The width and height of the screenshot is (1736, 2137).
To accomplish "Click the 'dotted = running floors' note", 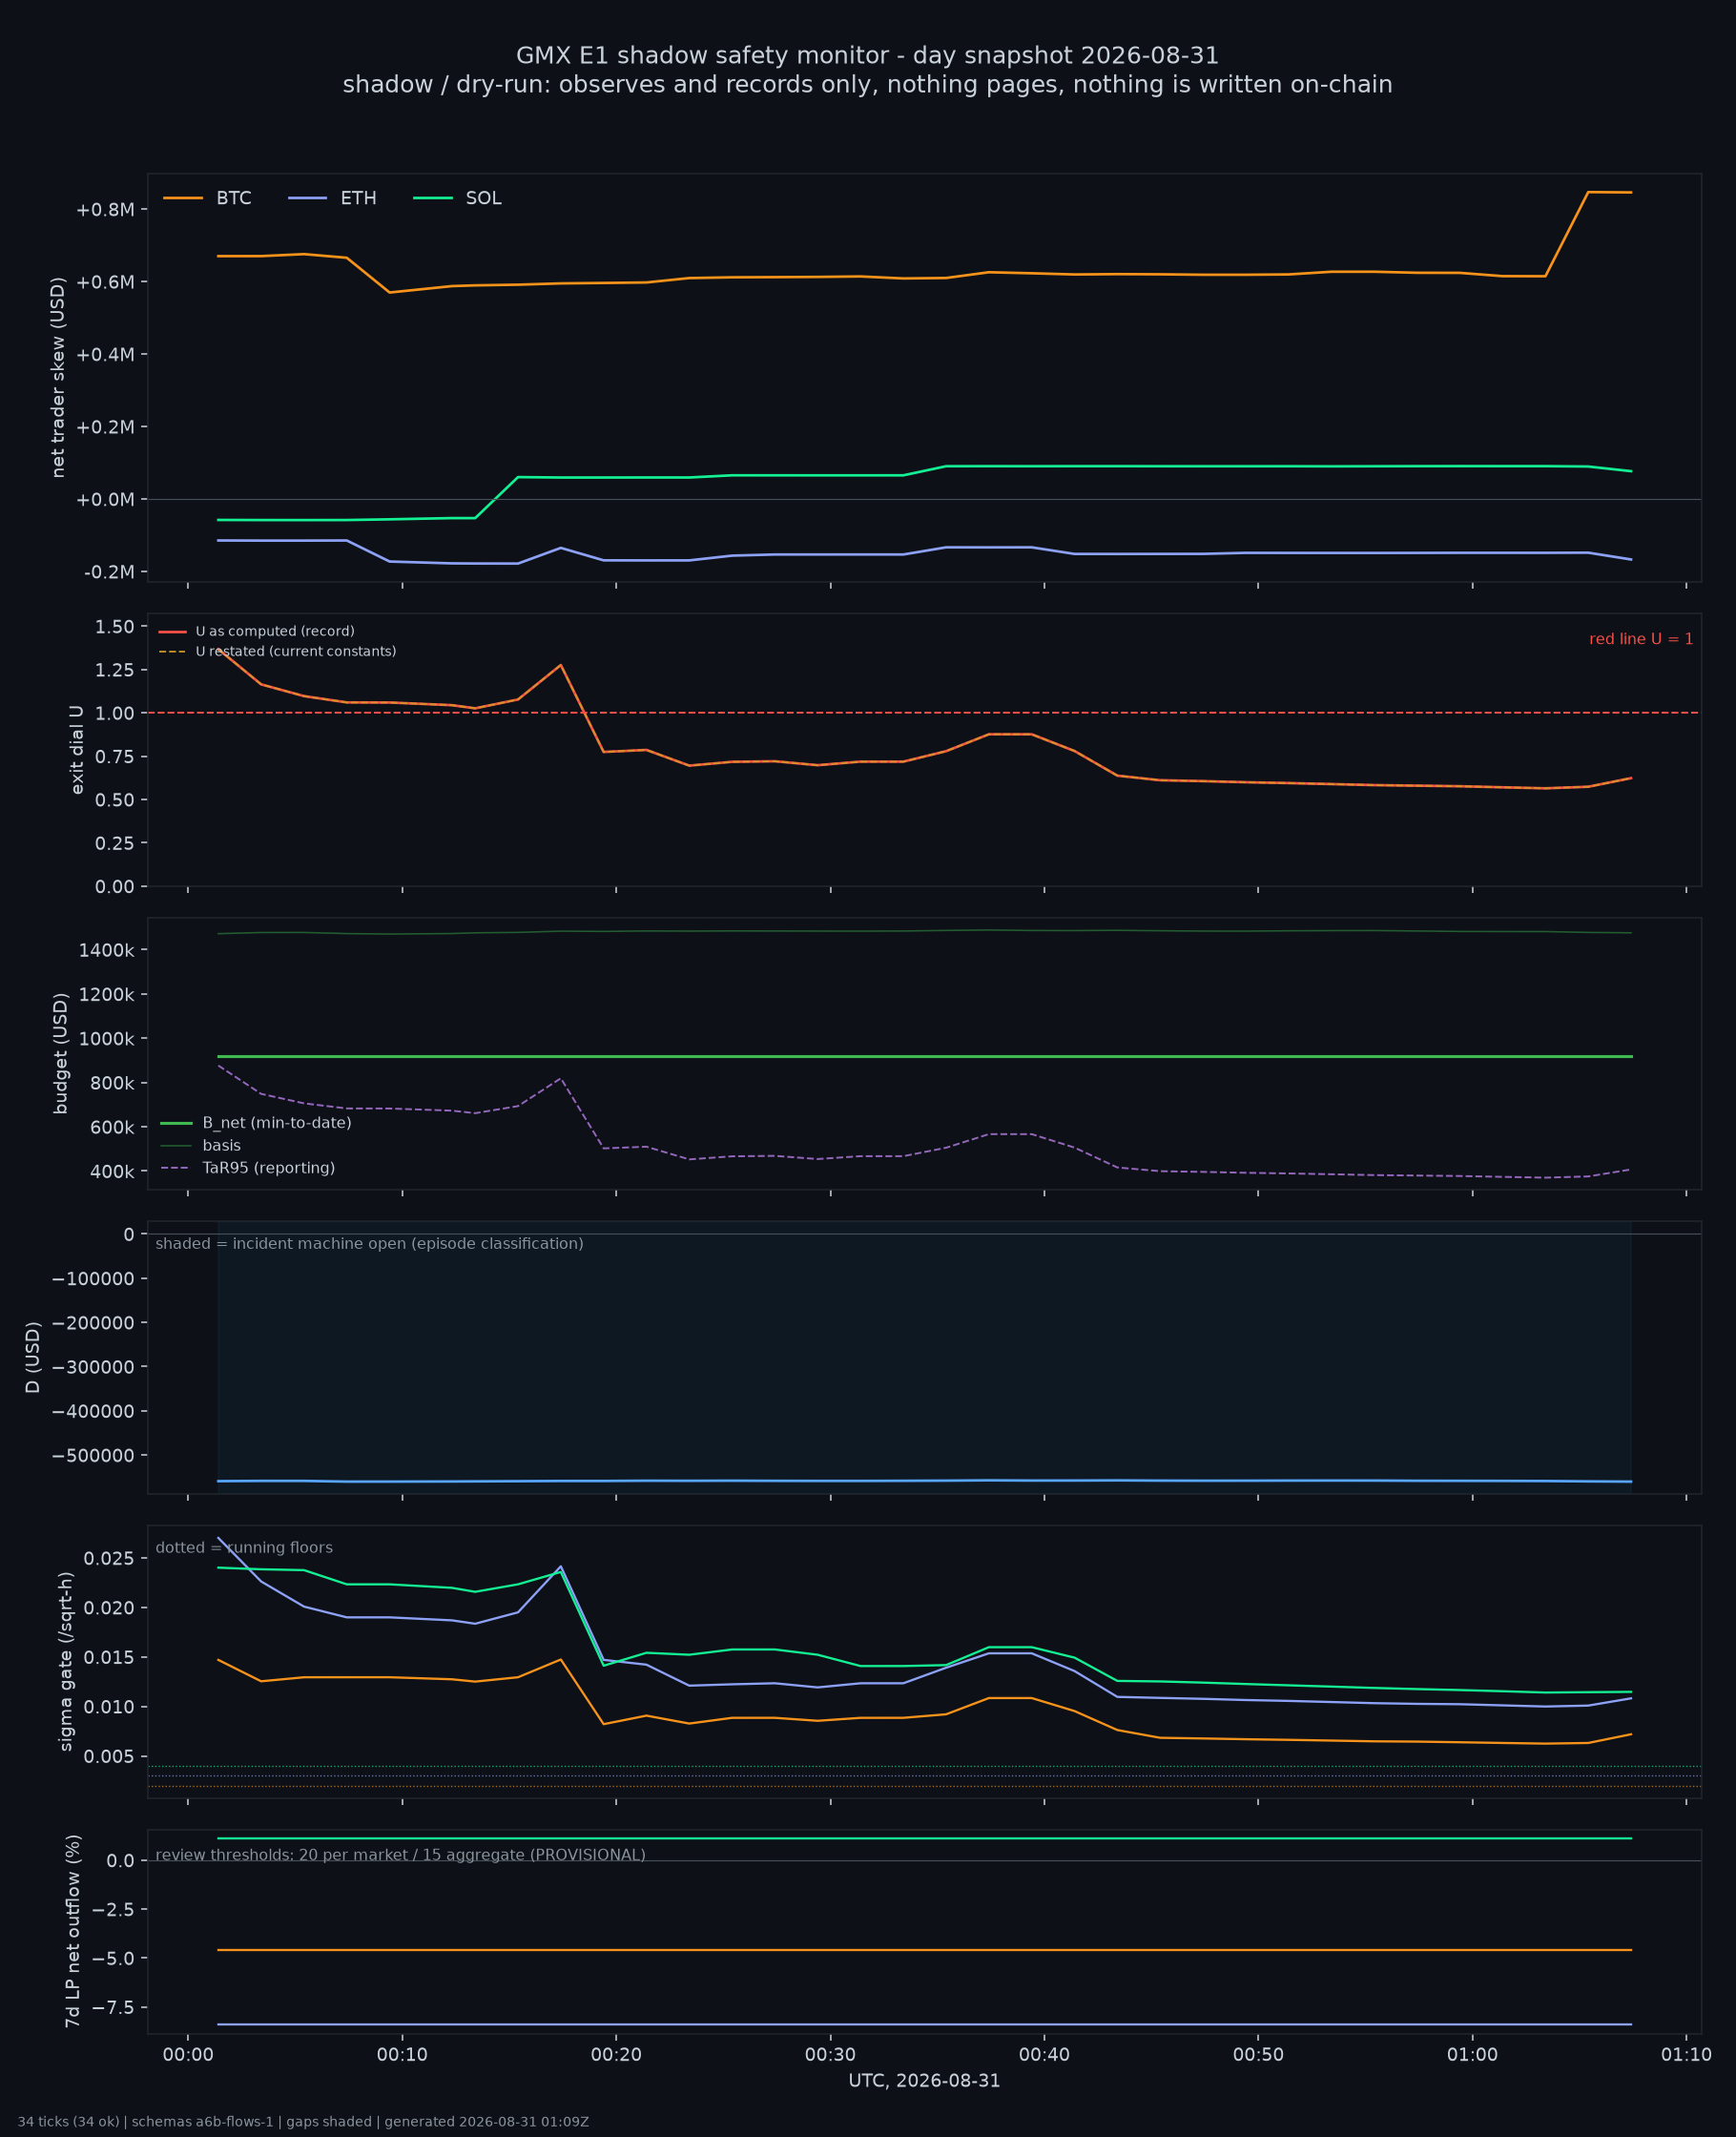I will (x=244, y=1548).
